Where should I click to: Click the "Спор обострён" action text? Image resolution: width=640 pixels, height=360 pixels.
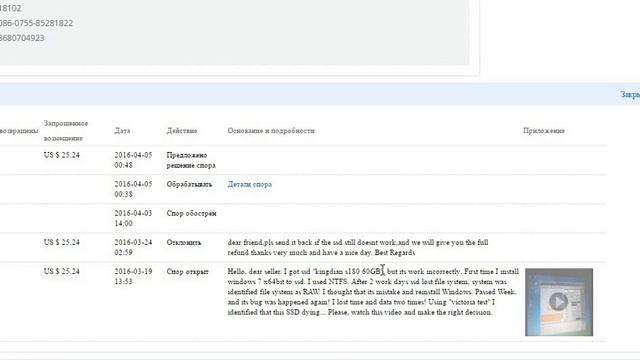tap(191, 213)
